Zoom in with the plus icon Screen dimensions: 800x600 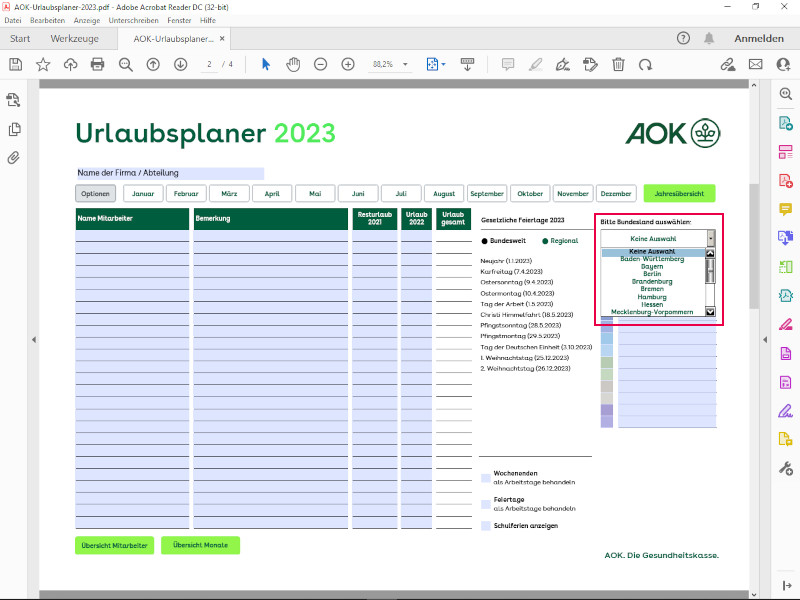[348, 64]
